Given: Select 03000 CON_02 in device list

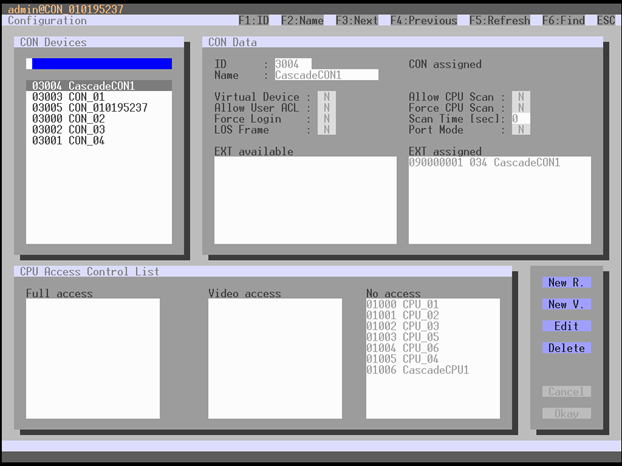Looking at the screenshot, I should (99, 118).
